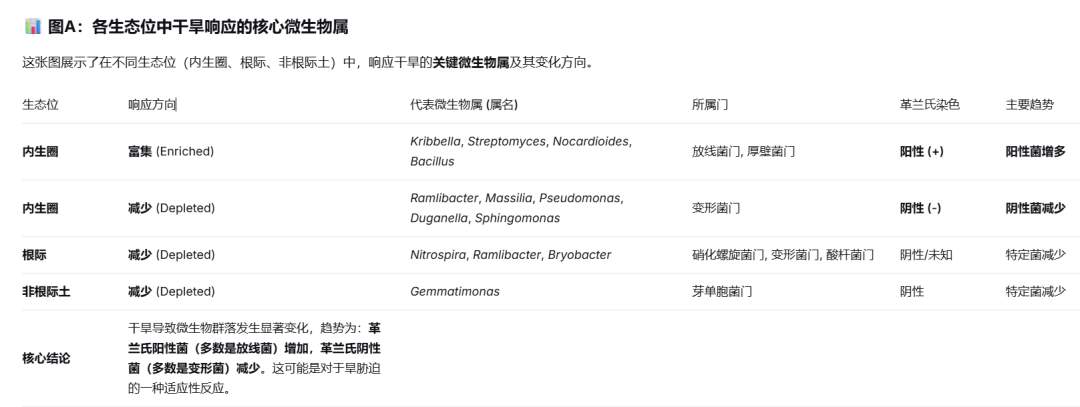Click the 非根际土 row label
The height and width of the screenshot is (407, 1080).
(x=46, y=291)
